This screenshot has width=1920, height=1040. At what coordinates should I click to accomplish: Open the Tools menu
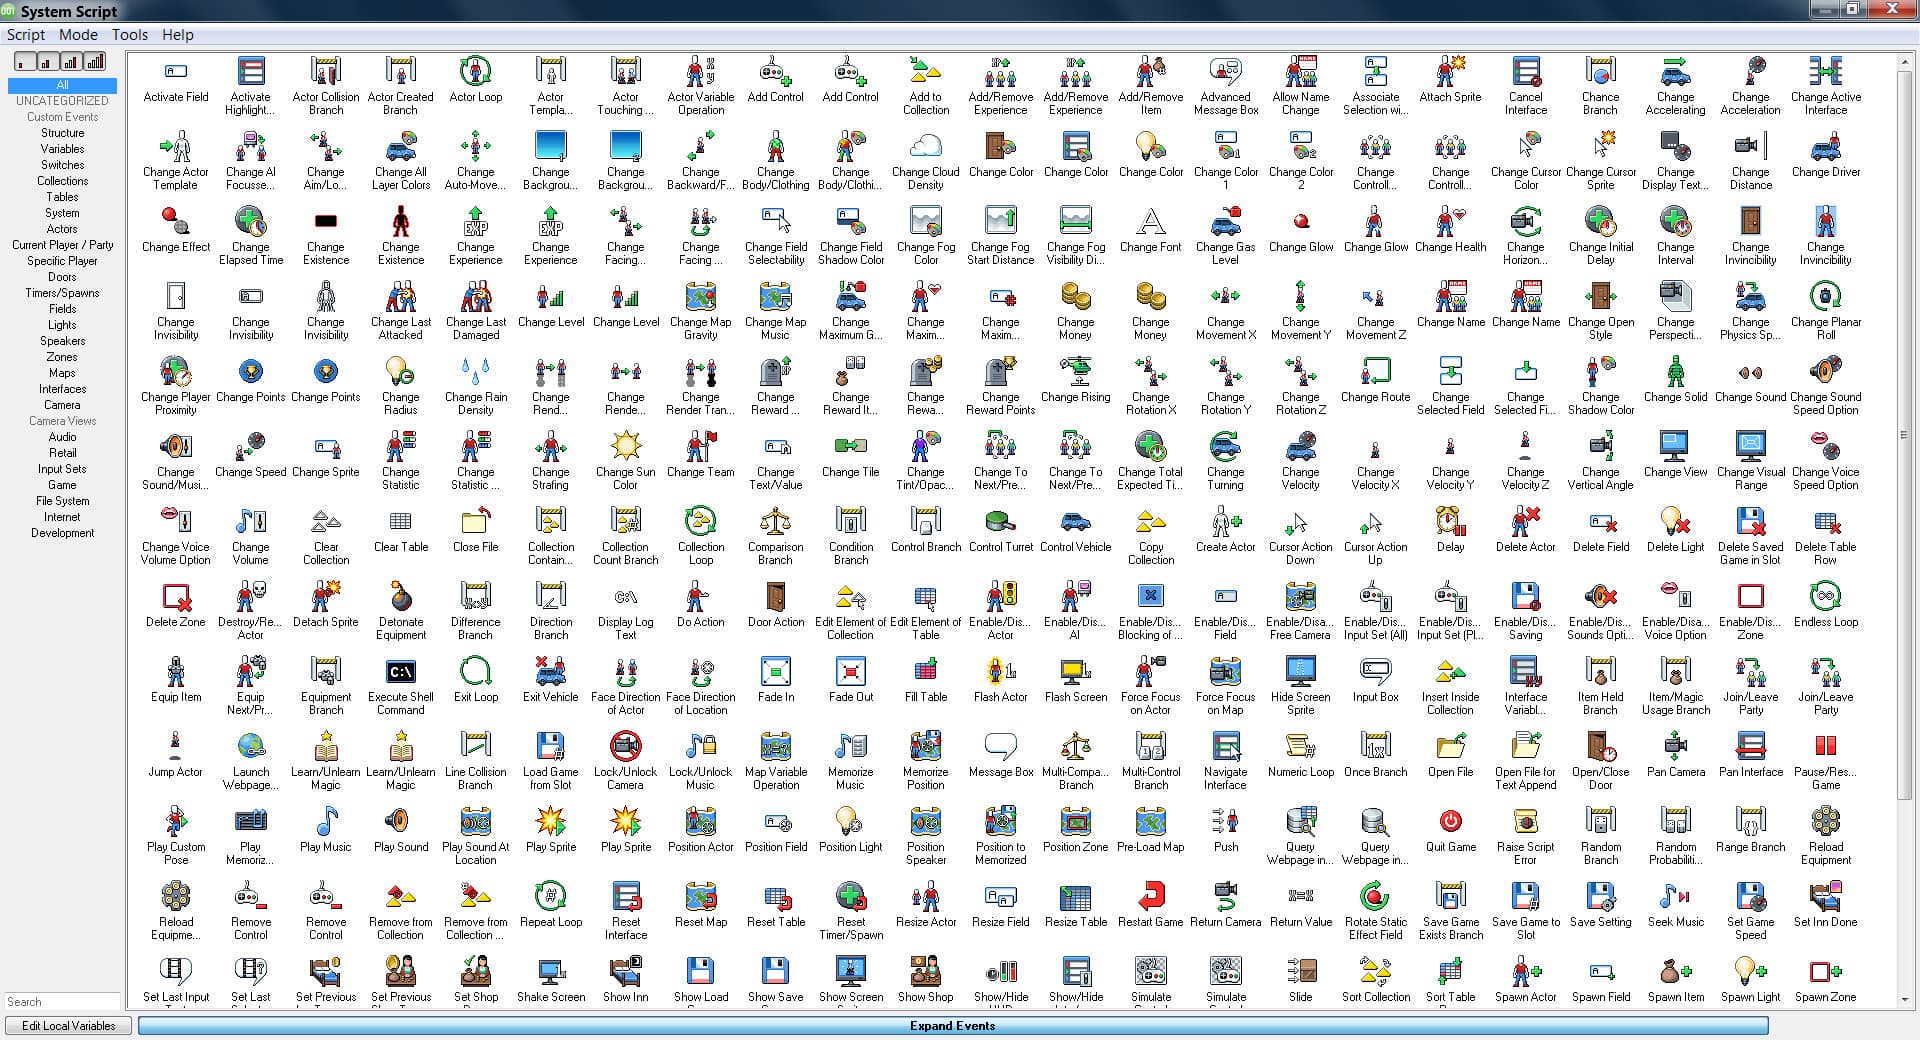point(129,34)
